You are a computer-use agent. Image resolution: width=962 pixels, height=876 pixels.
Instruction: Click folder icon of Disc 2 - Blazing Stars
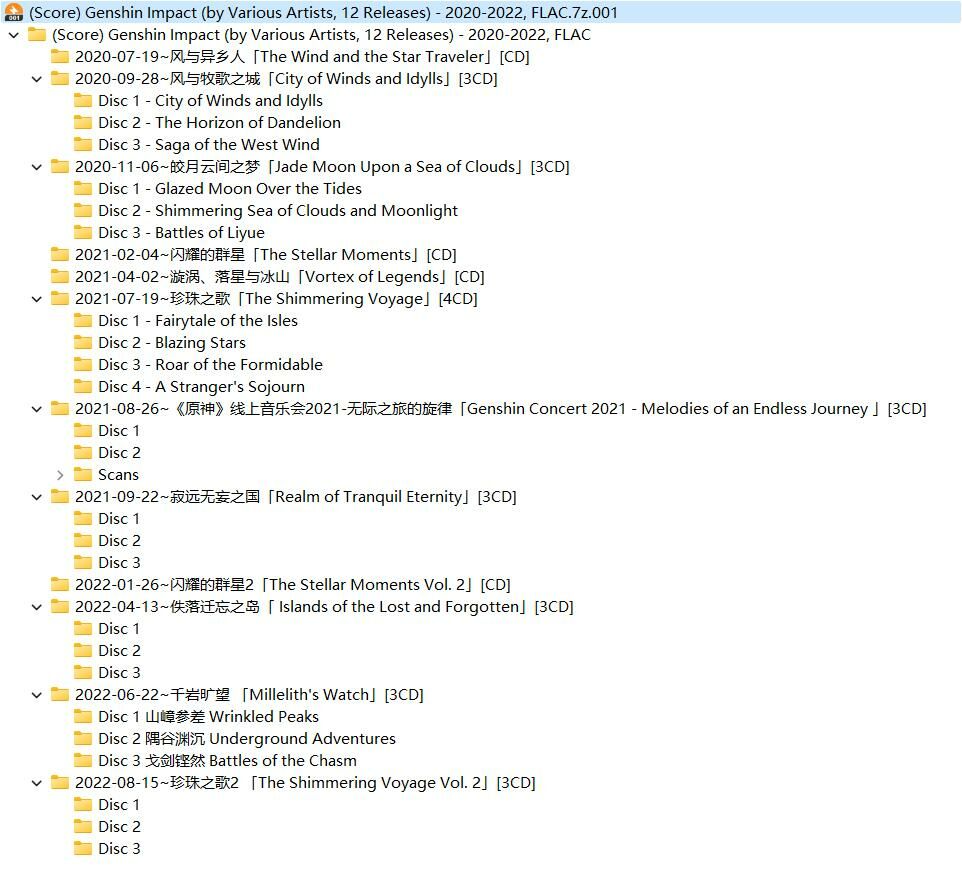pos(83,343)
